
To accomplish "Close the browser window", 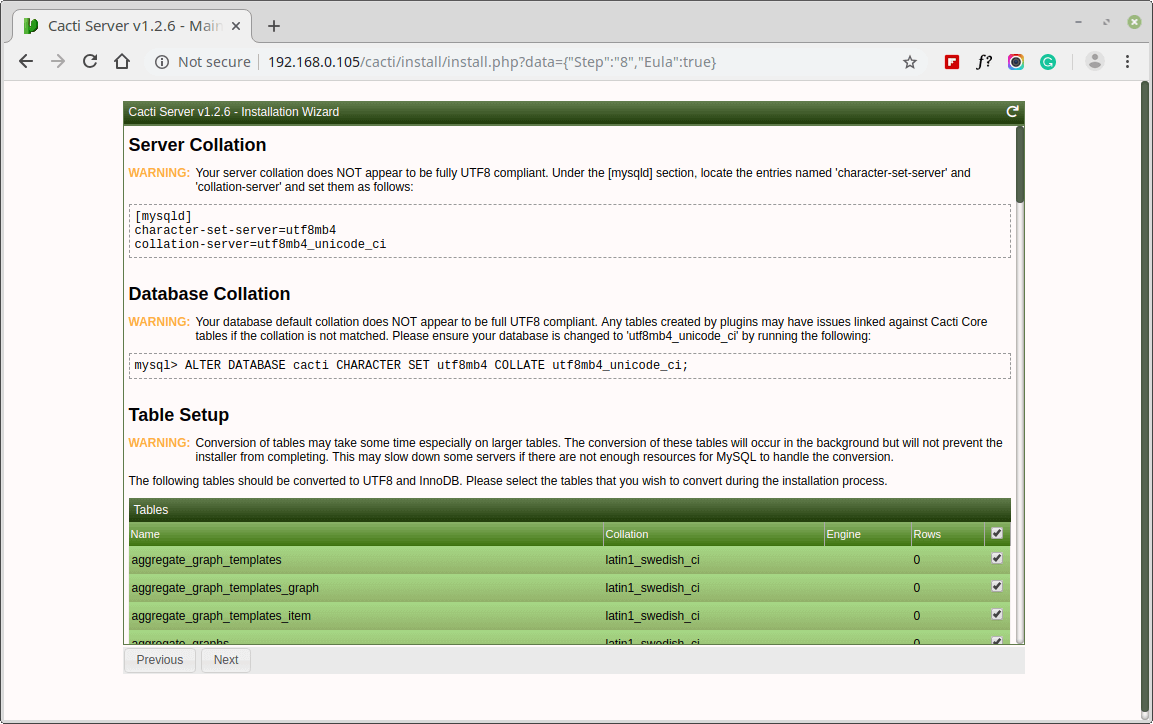I will [x=1134, y=22].
